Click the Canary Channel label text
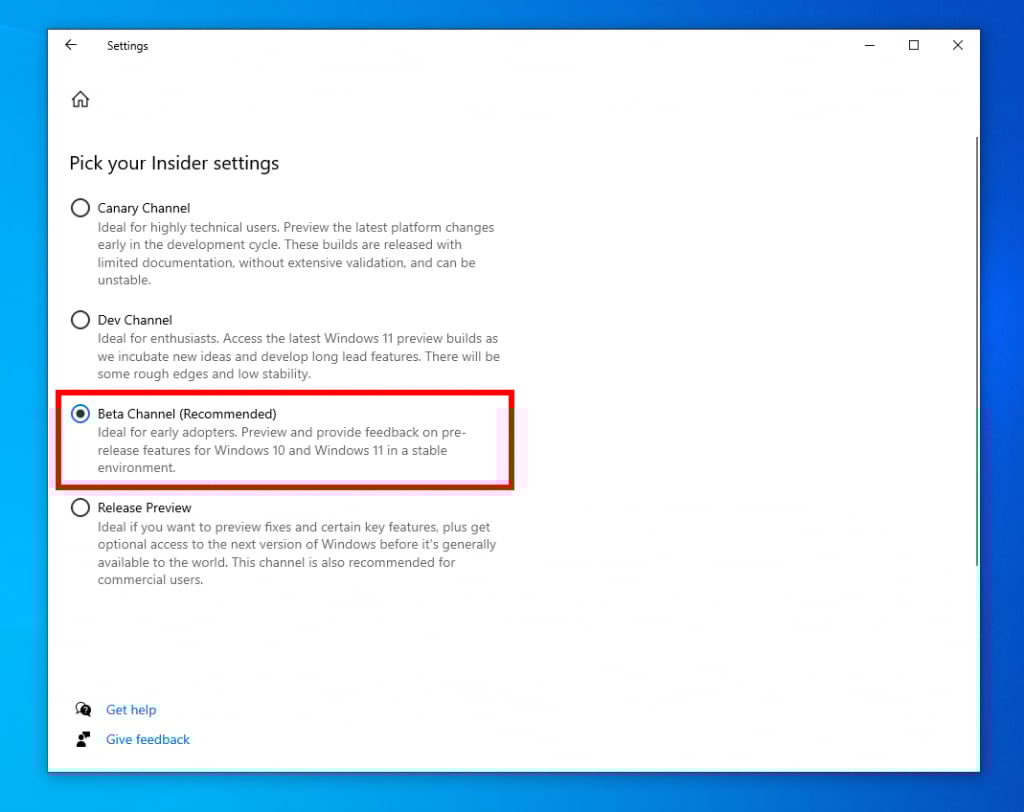The width and height of the screenshot is (1024, 812). point(143,208)
